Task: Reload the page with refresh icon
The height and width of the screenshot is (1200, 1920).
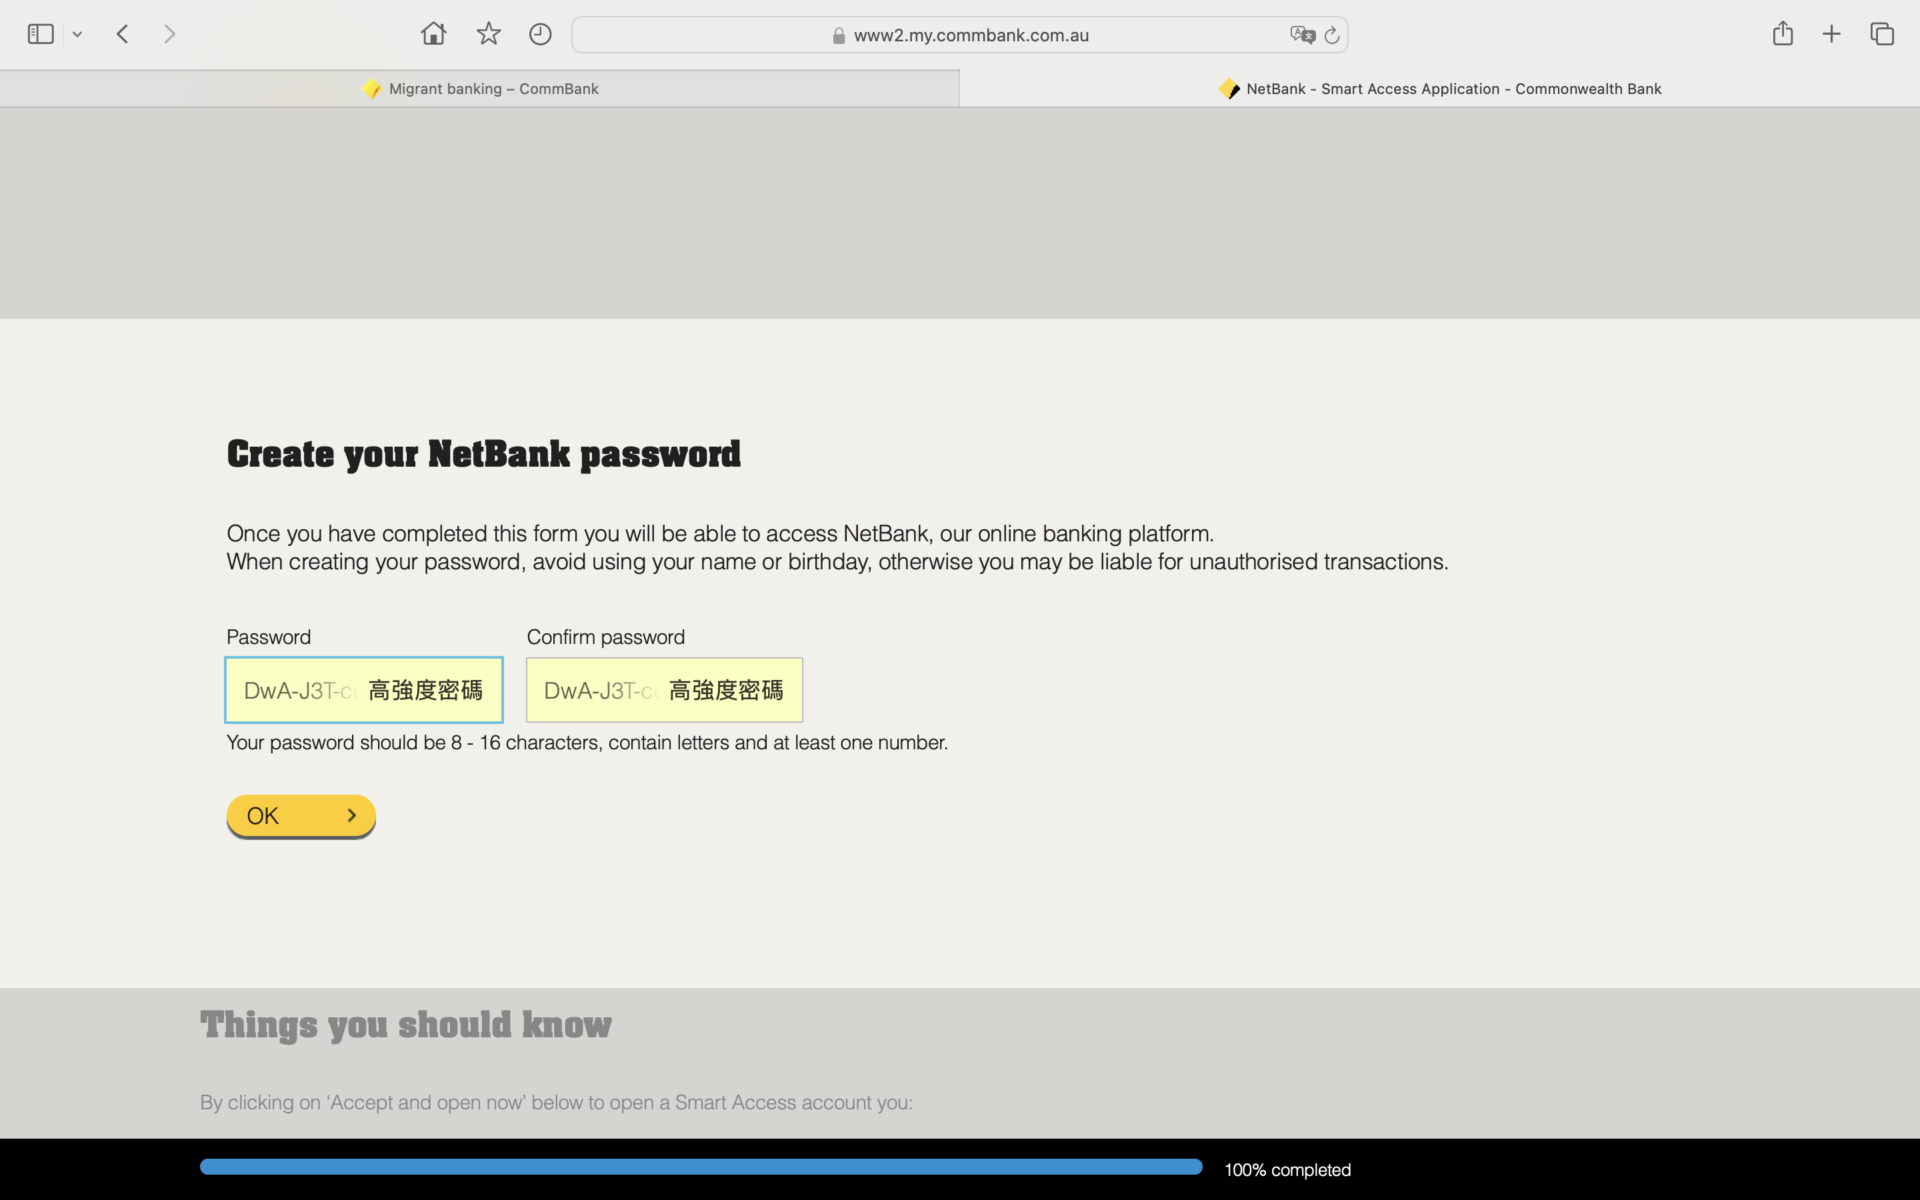Action: pos(1332,35)
